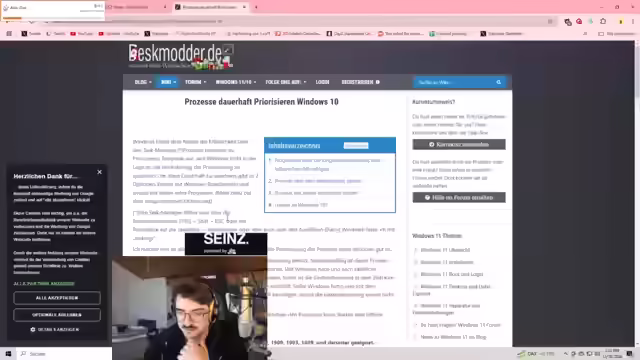Screen dimensions: 640x360
Task: Open the browser extensions puzzle icon
Action: (x=603, y=21)
